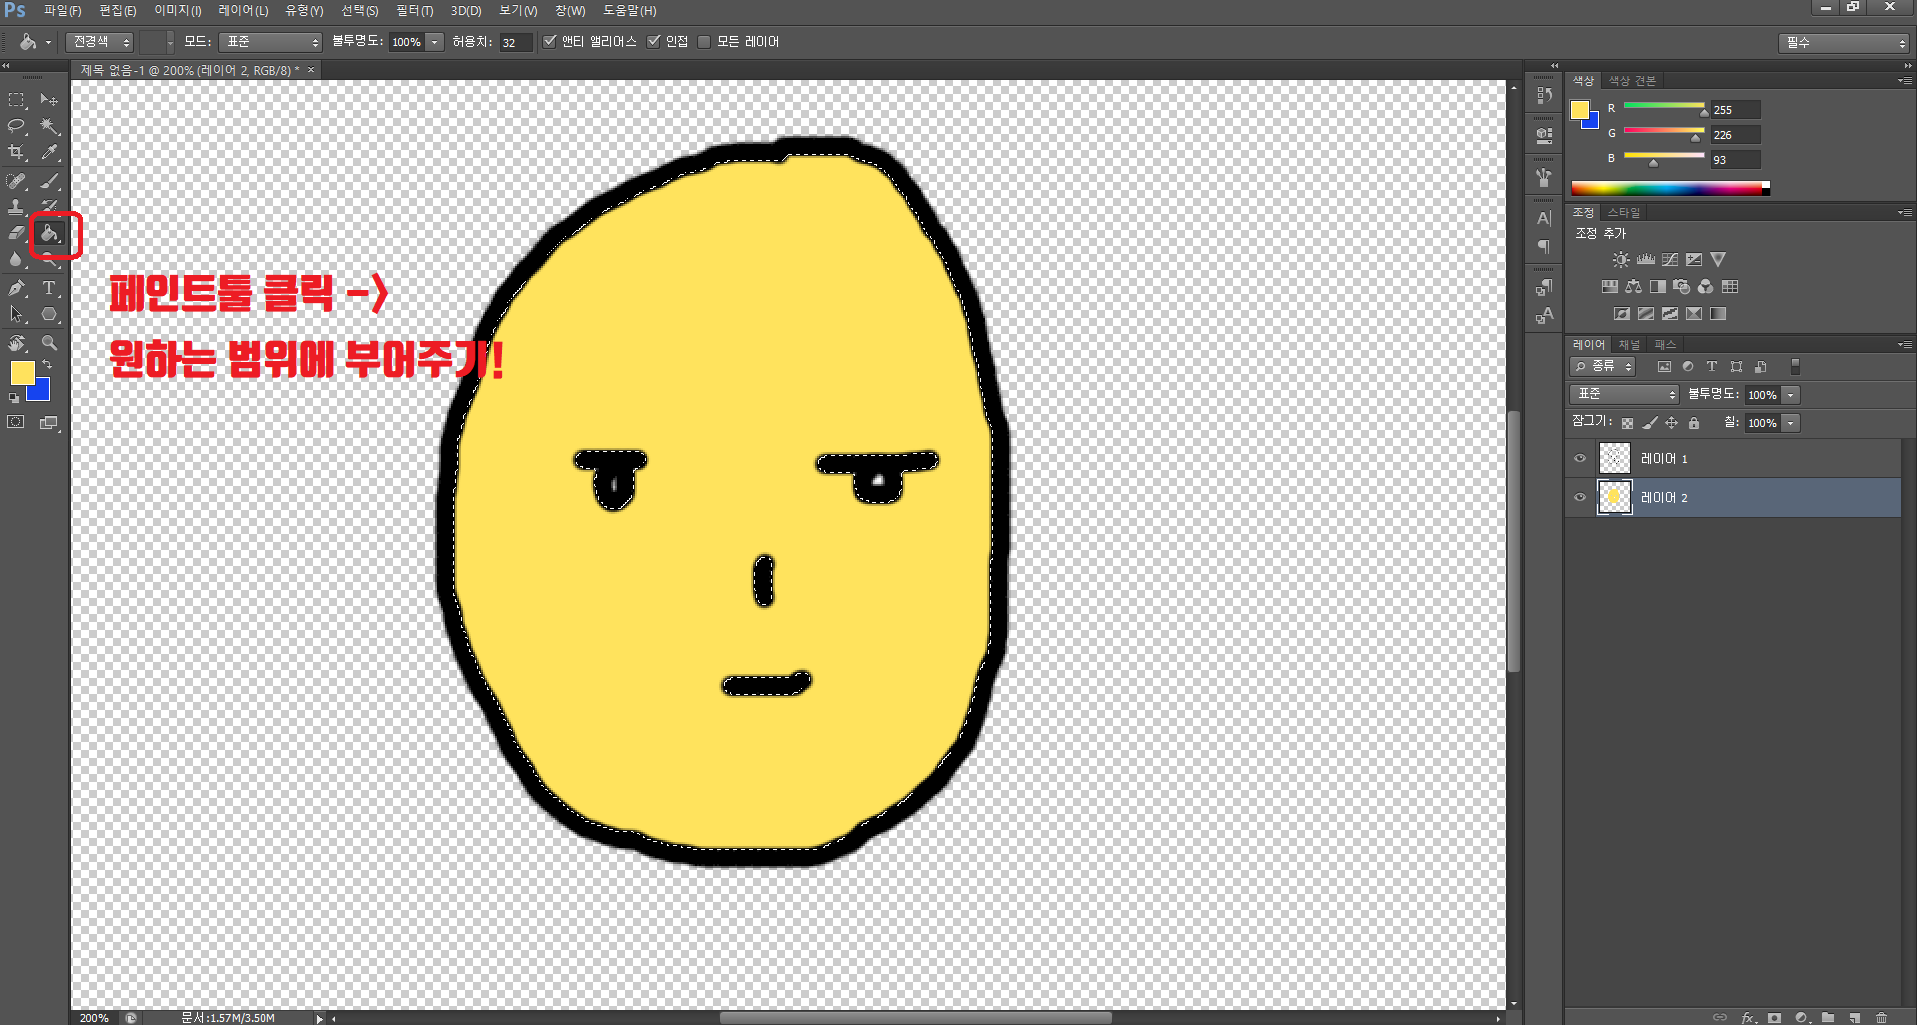Select the Blur tool

coord(17,259)
